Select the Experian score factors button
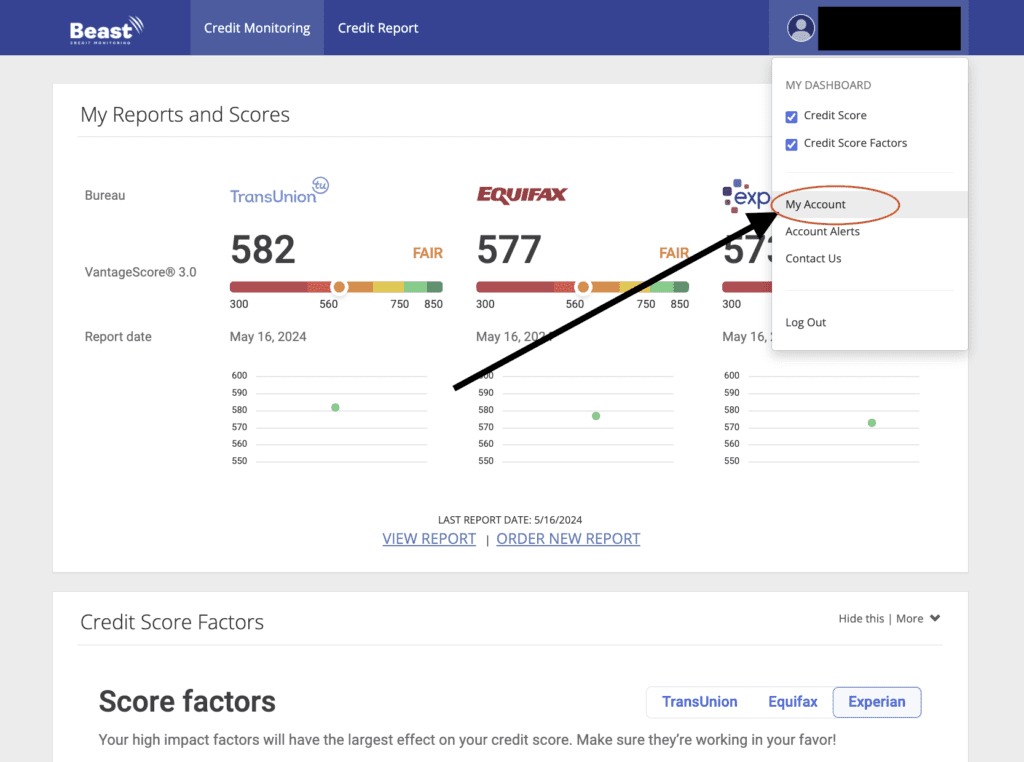 pos(876,702)
